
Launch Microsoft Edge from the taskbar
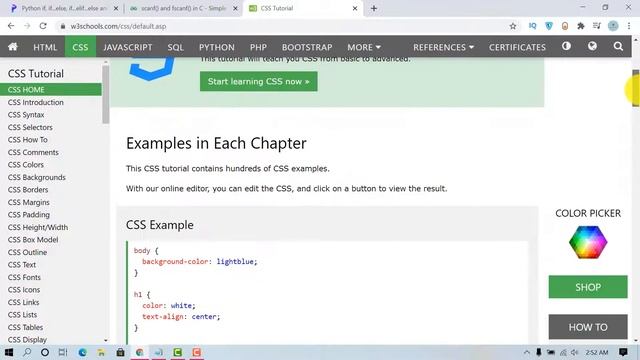(x=82, y=352)
